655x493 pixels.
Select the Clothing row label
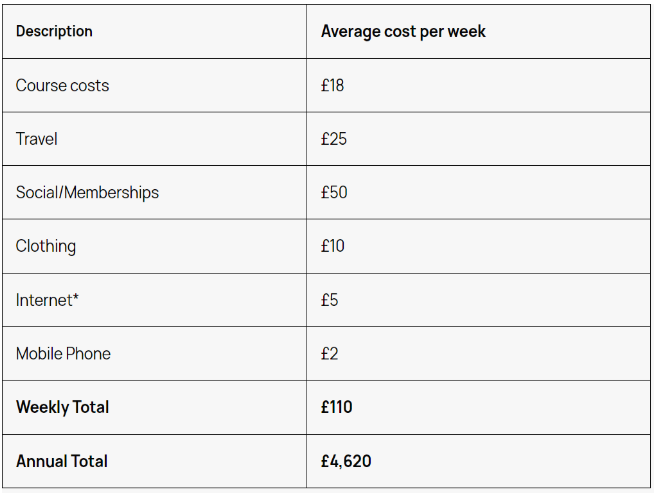[x=46, y=246]
